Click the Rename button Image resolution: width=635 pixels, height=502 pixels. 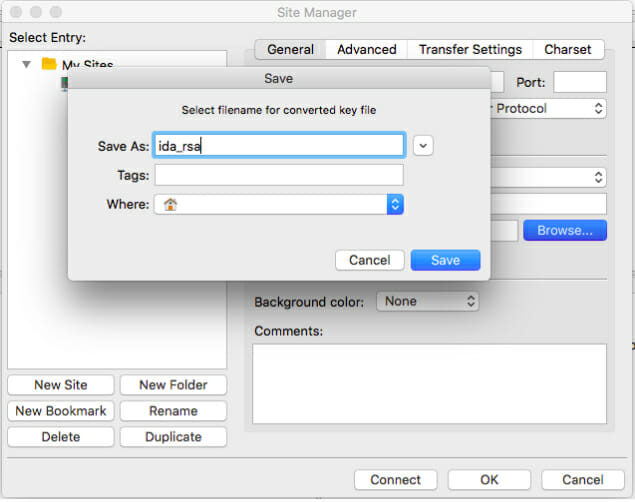[x=173, y=411]
